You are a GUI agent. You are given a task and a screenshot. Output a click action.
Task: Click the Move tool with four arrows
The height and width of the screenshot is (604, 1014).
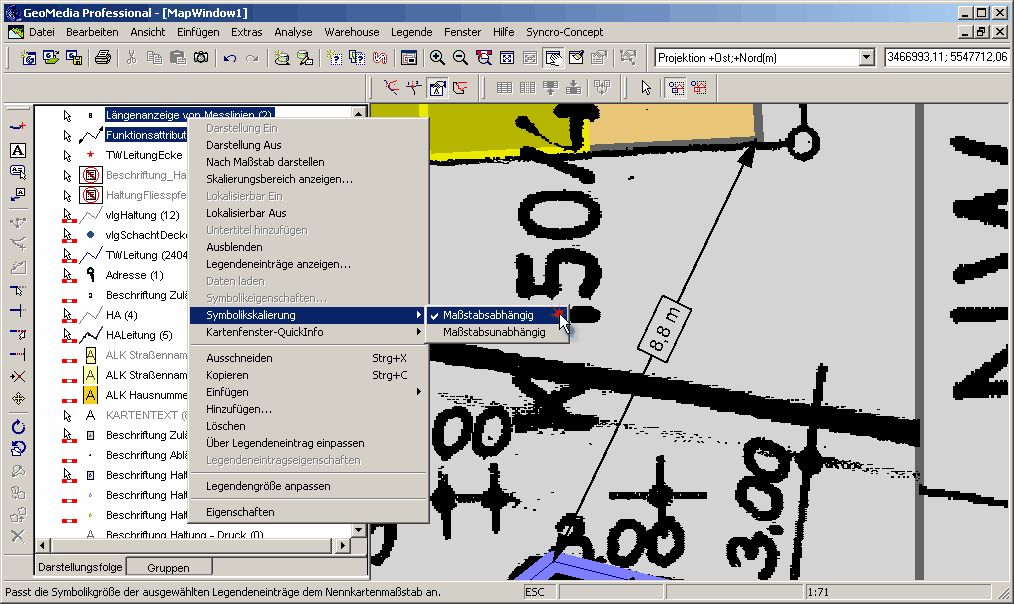coord(17,398)
